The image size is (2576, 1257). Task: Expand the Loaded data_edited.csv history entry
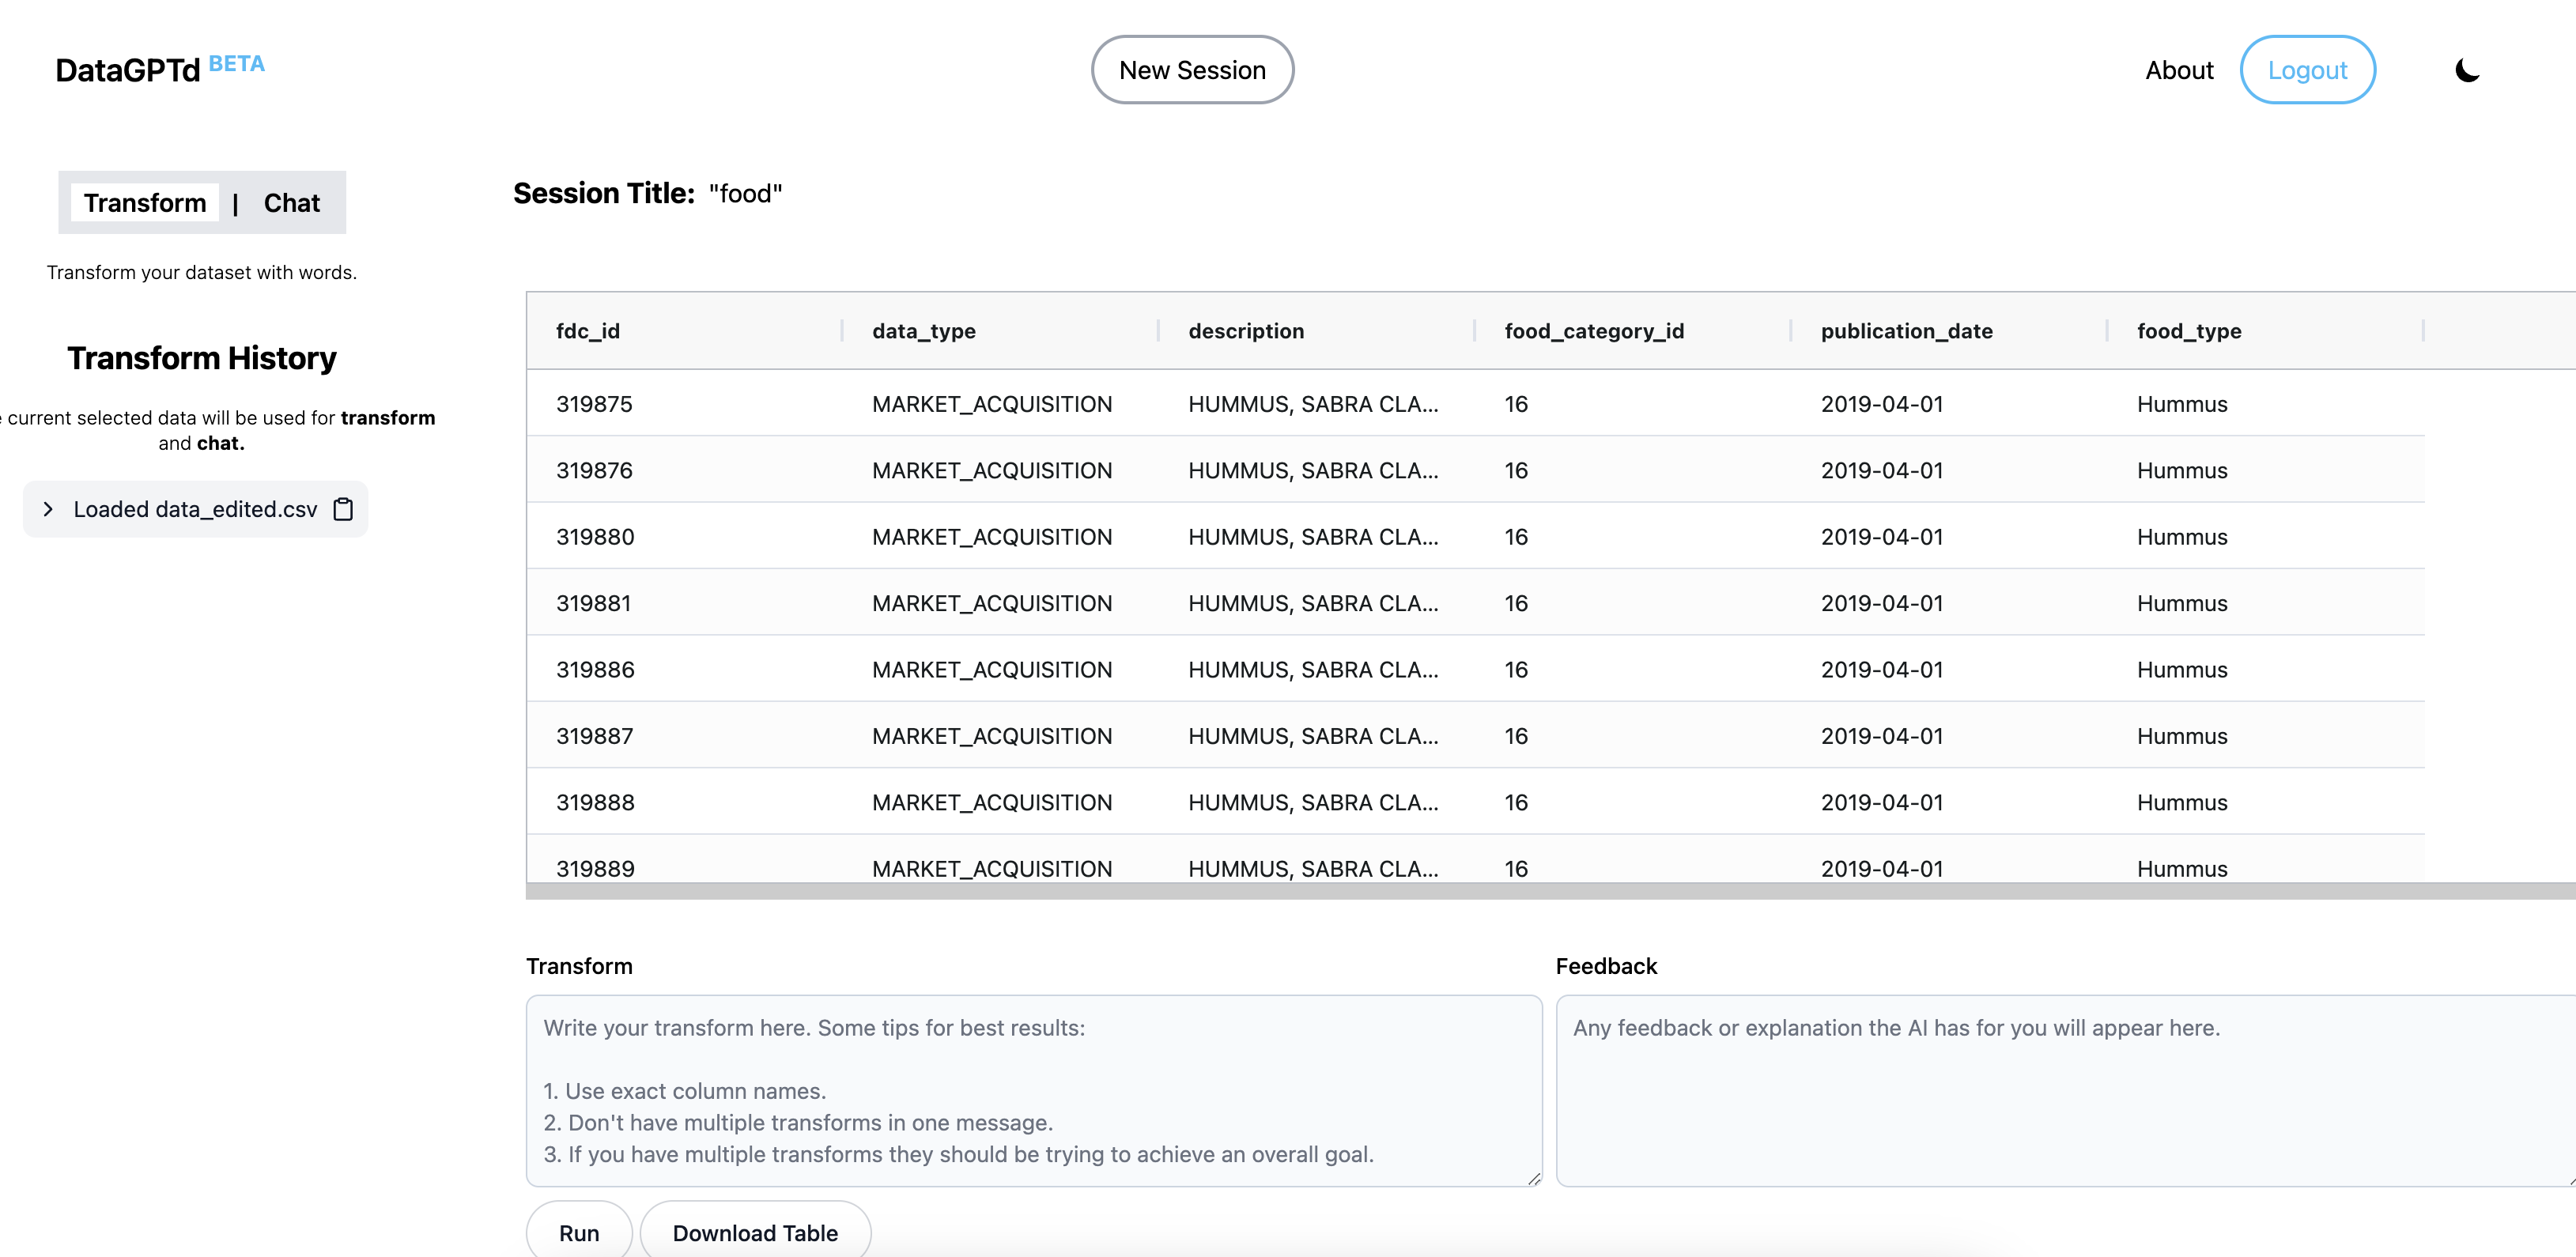tap(48, 509)
